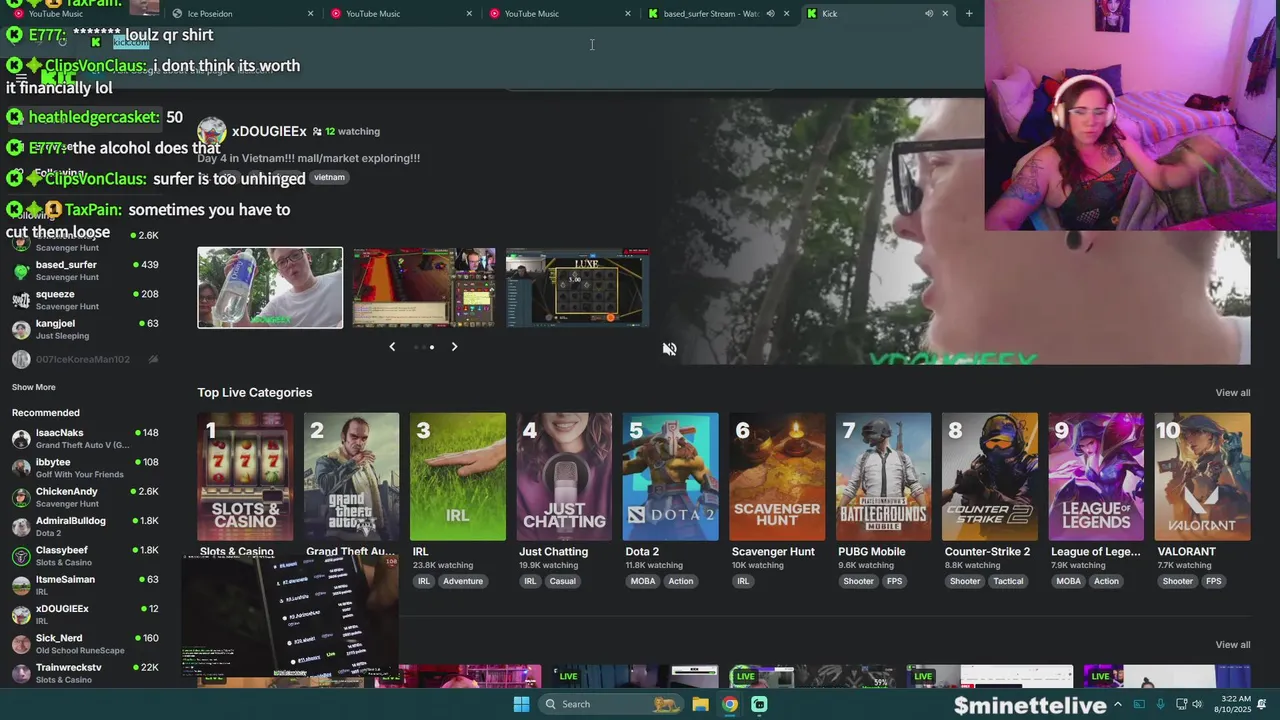Open the PUBG Mobile Shooter tag
The image size is (1280, 720).
click(x=858, y=581)
